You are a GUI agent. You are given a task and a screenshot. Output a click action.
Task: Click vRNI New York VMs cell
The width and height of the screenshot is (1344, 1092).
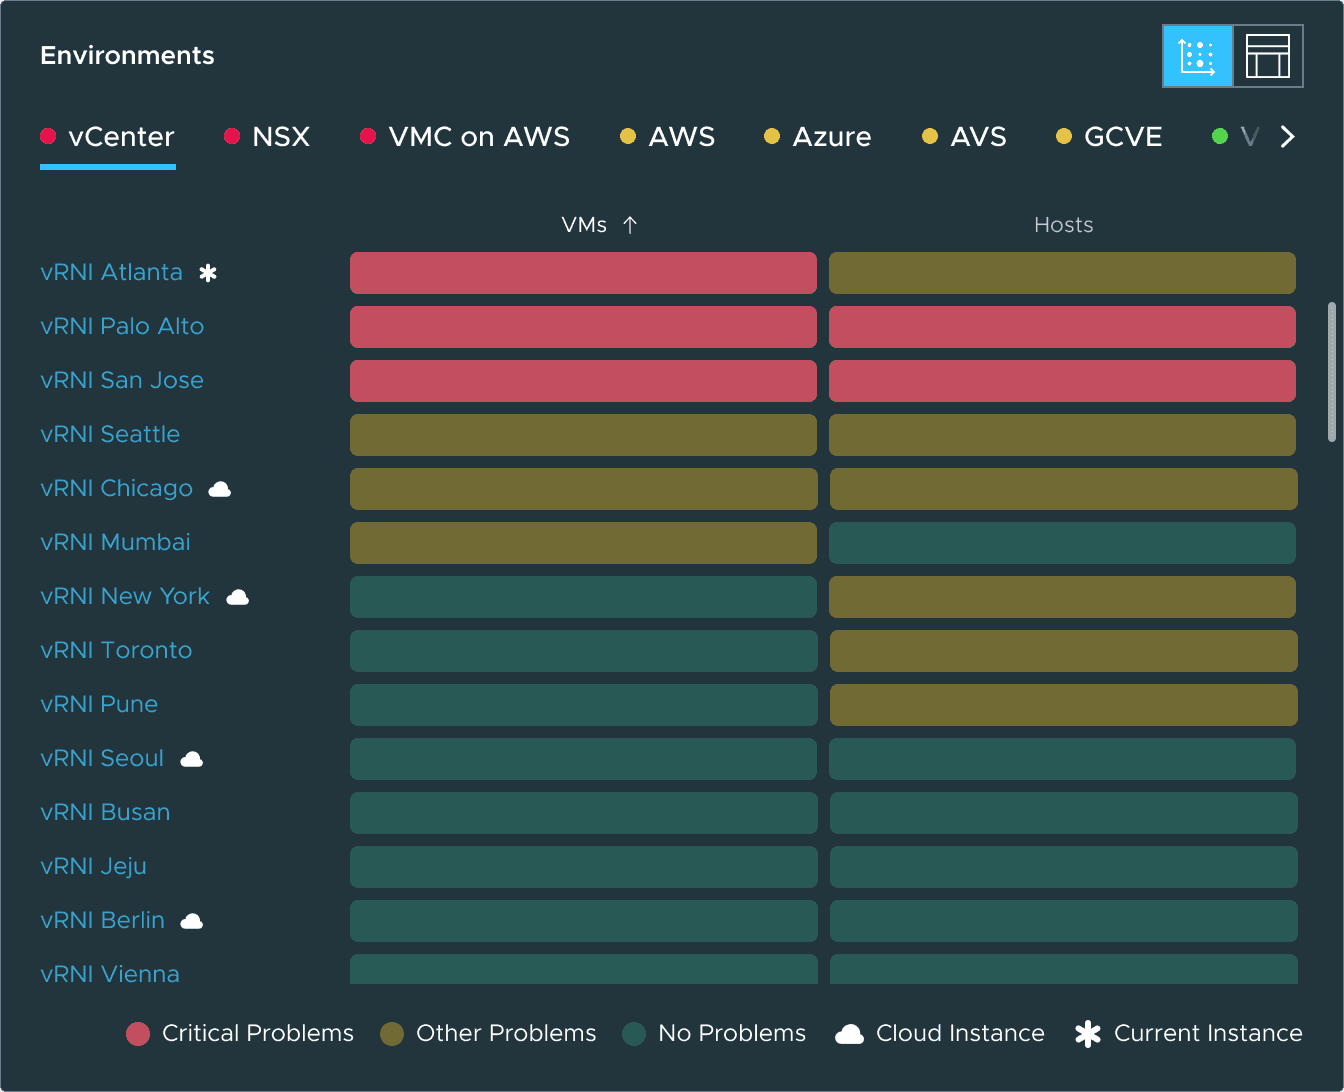583,597
